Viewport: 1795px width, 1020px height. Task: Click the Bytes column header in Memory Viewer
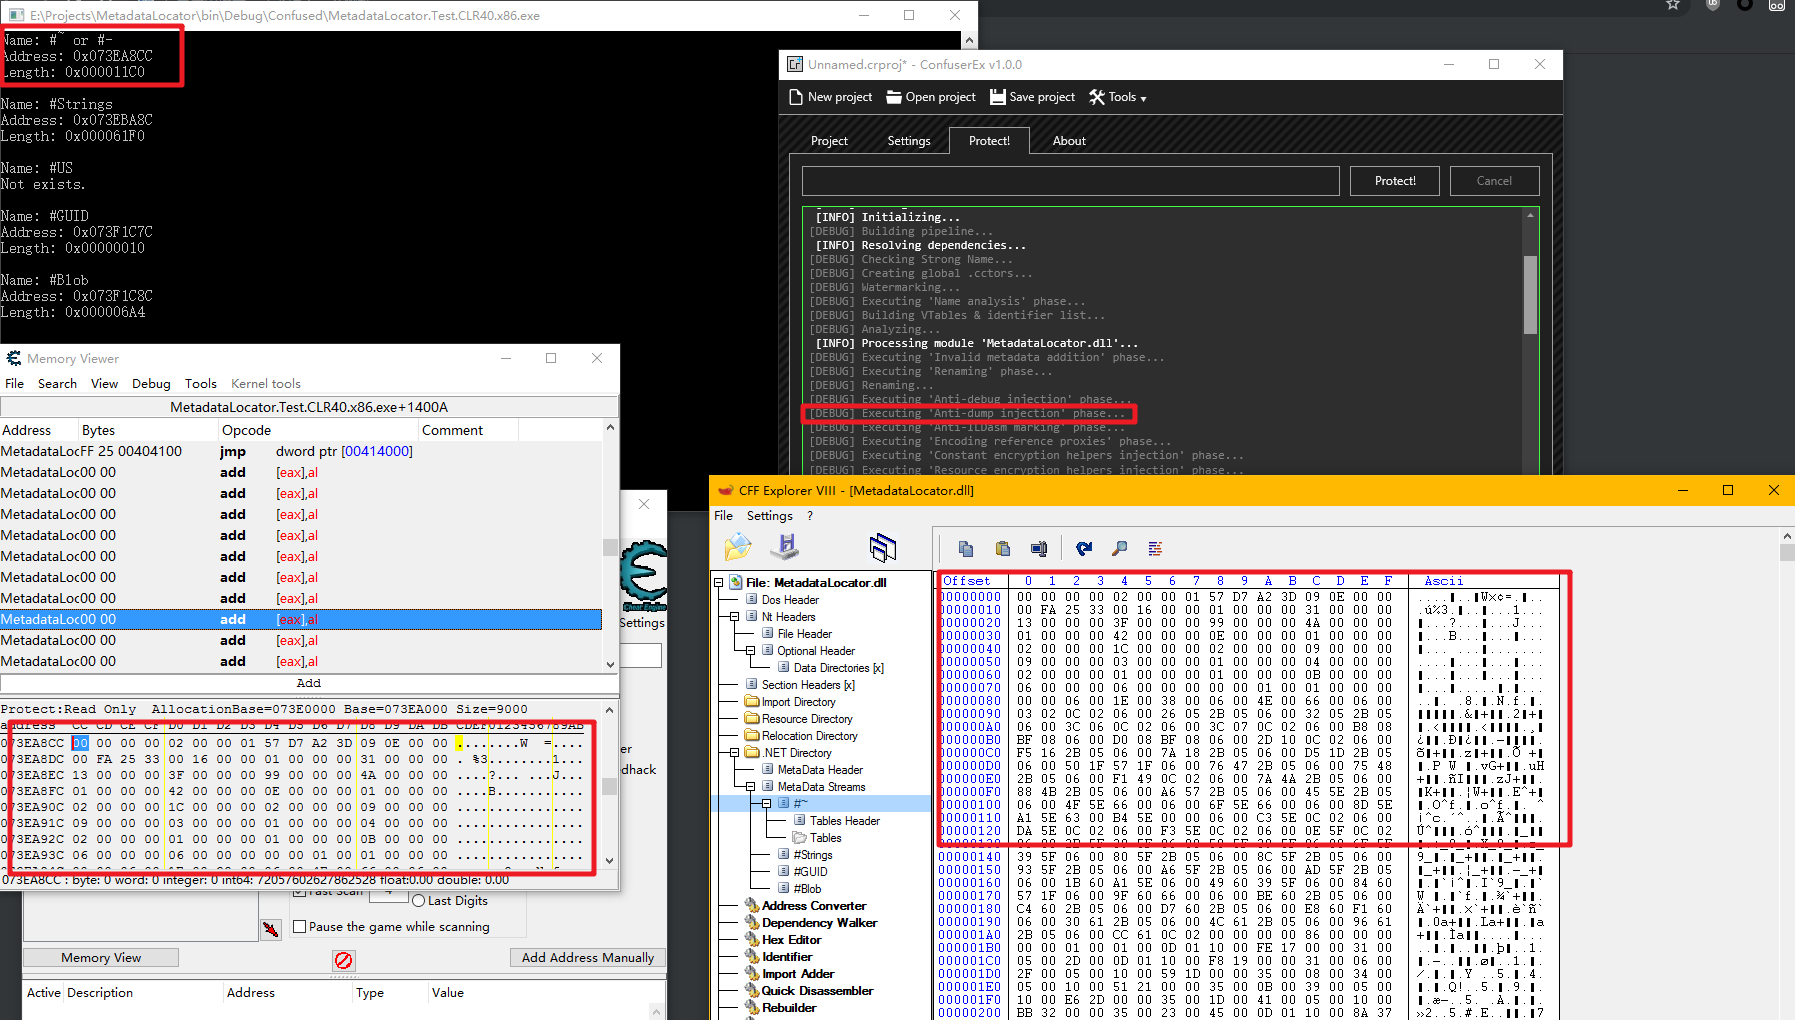tap(148, 430)
